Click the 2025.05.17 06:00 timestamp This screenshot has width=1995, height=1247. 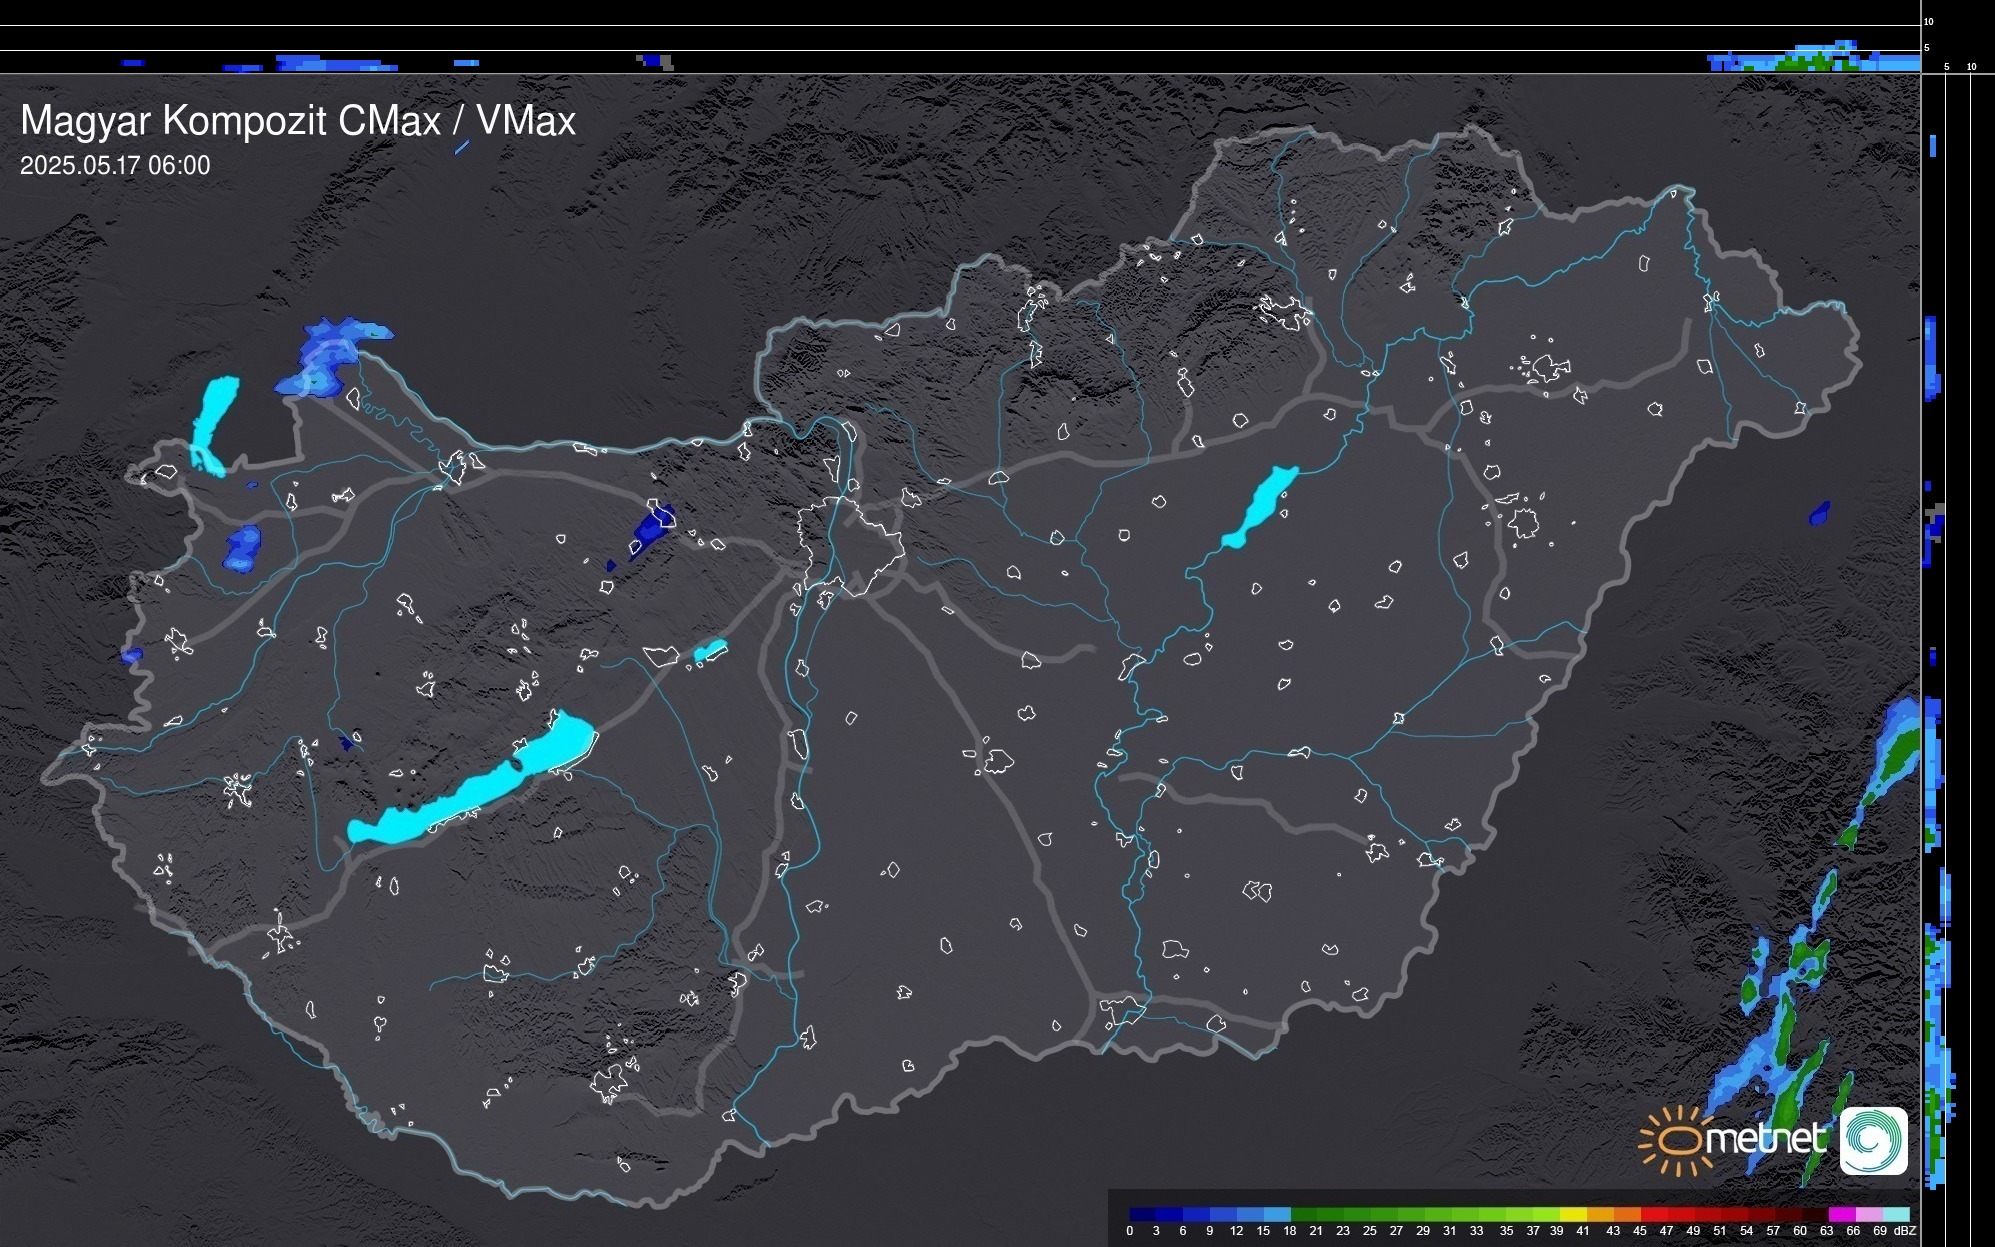tap(115, 166)
